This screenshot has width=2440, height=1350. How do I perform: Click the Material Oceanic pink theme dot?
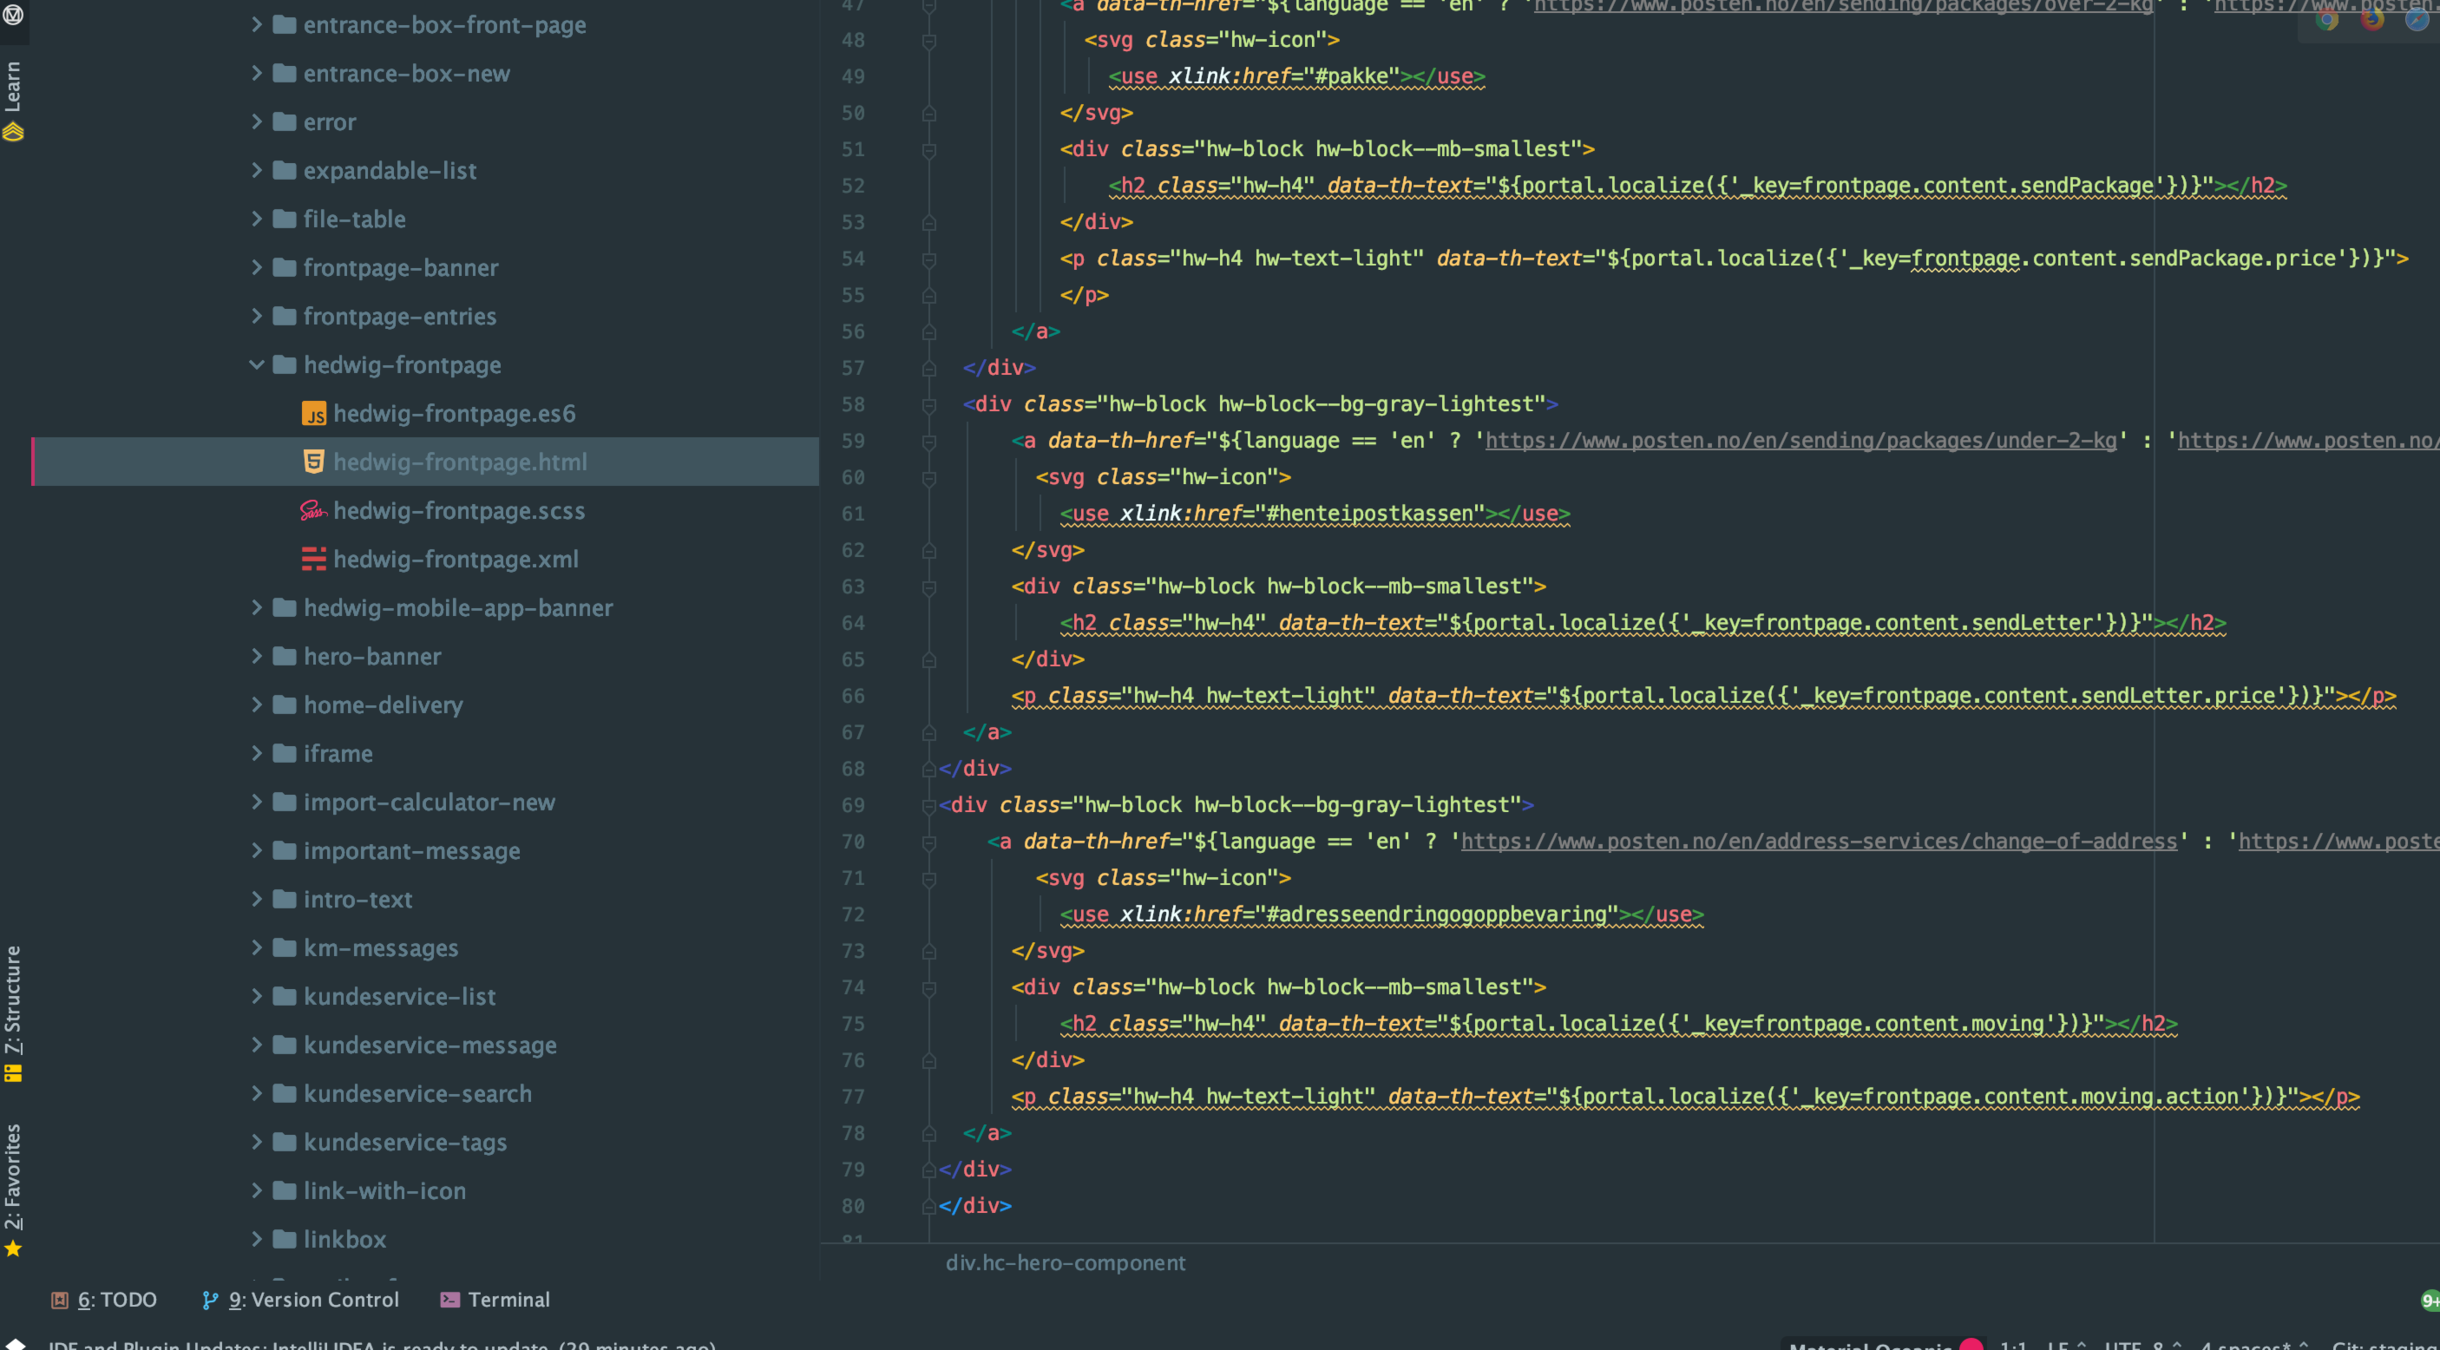1971,1345
